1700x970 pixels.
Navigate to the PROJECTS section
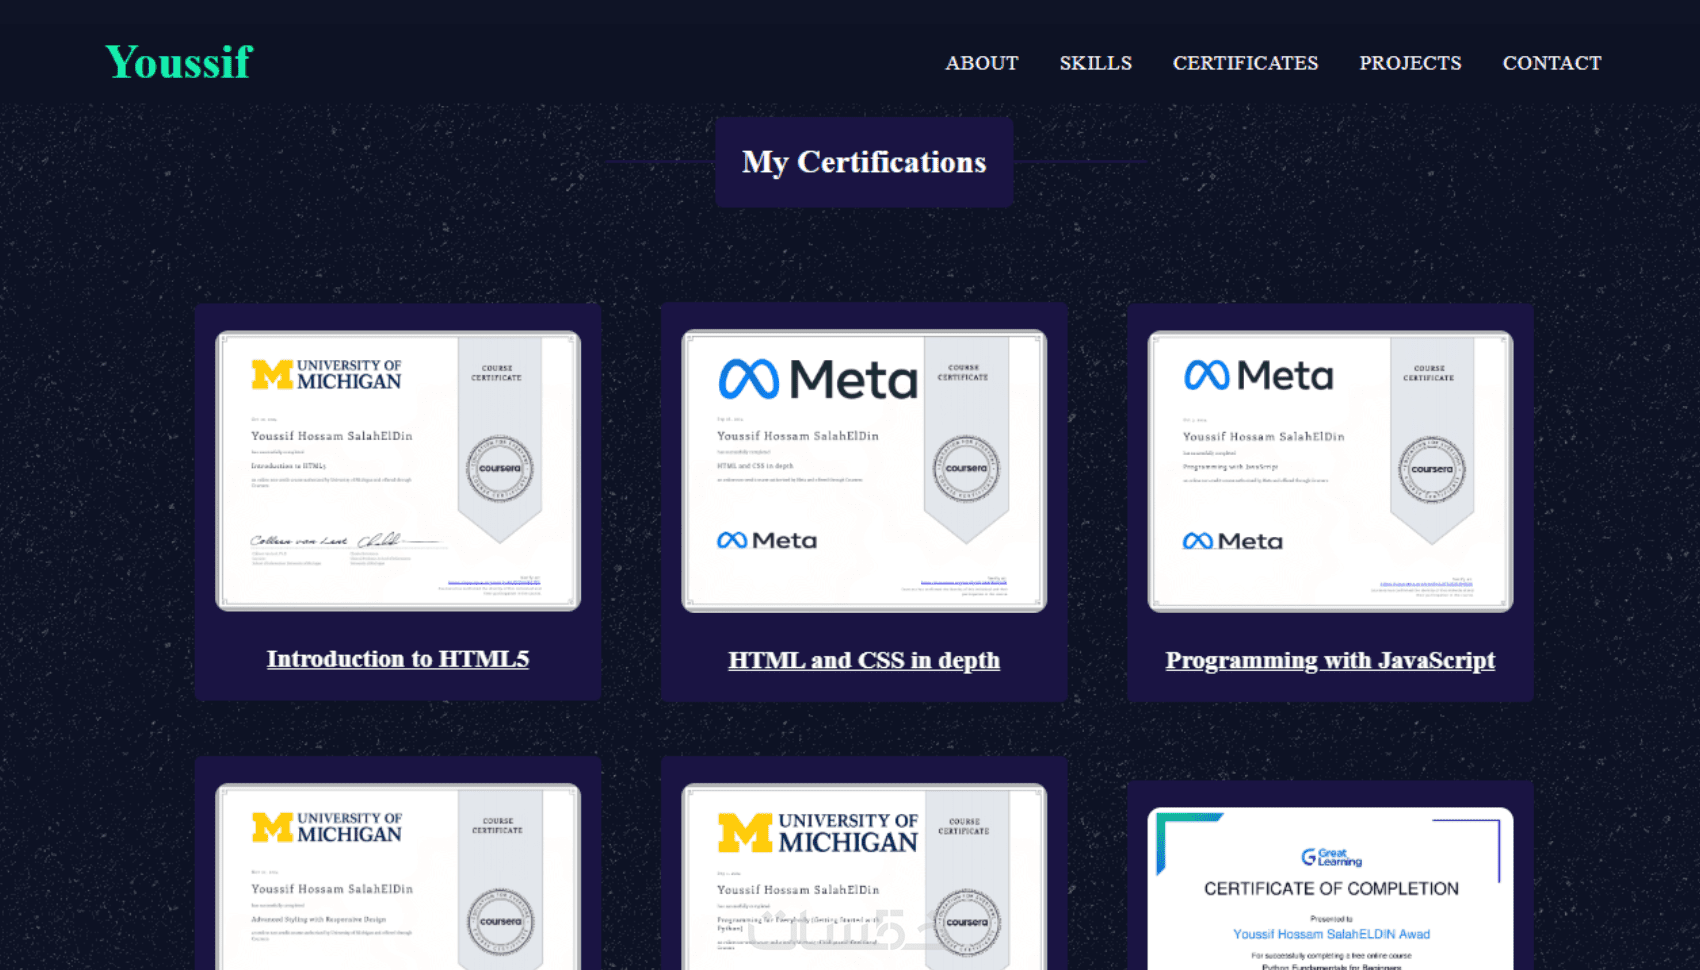point(1410,63)
